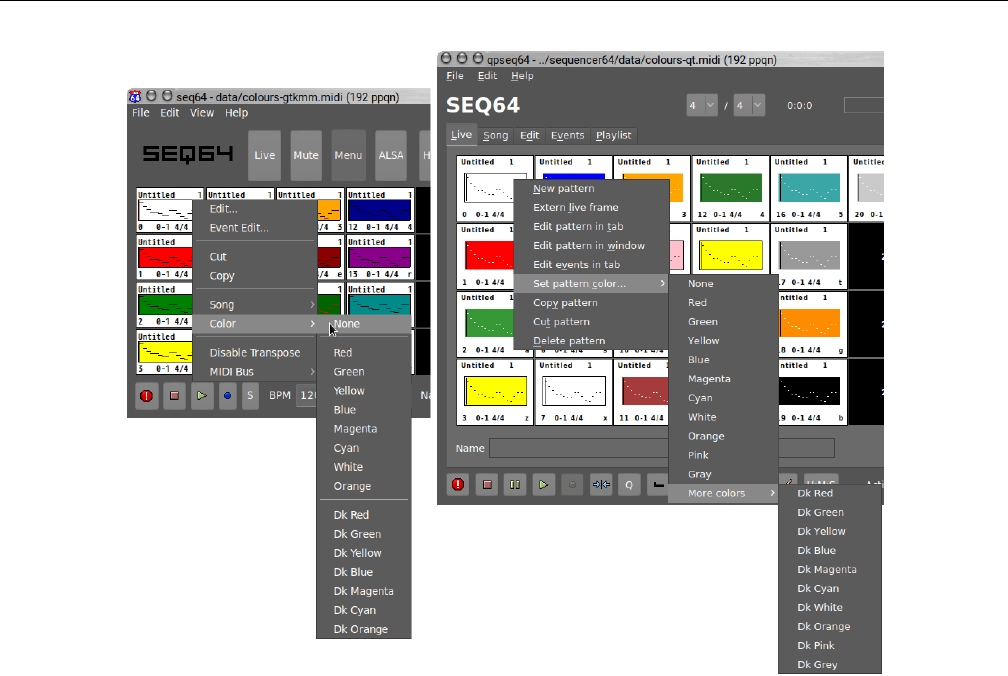Click the Name input field in qpseq64

(662, 448)
